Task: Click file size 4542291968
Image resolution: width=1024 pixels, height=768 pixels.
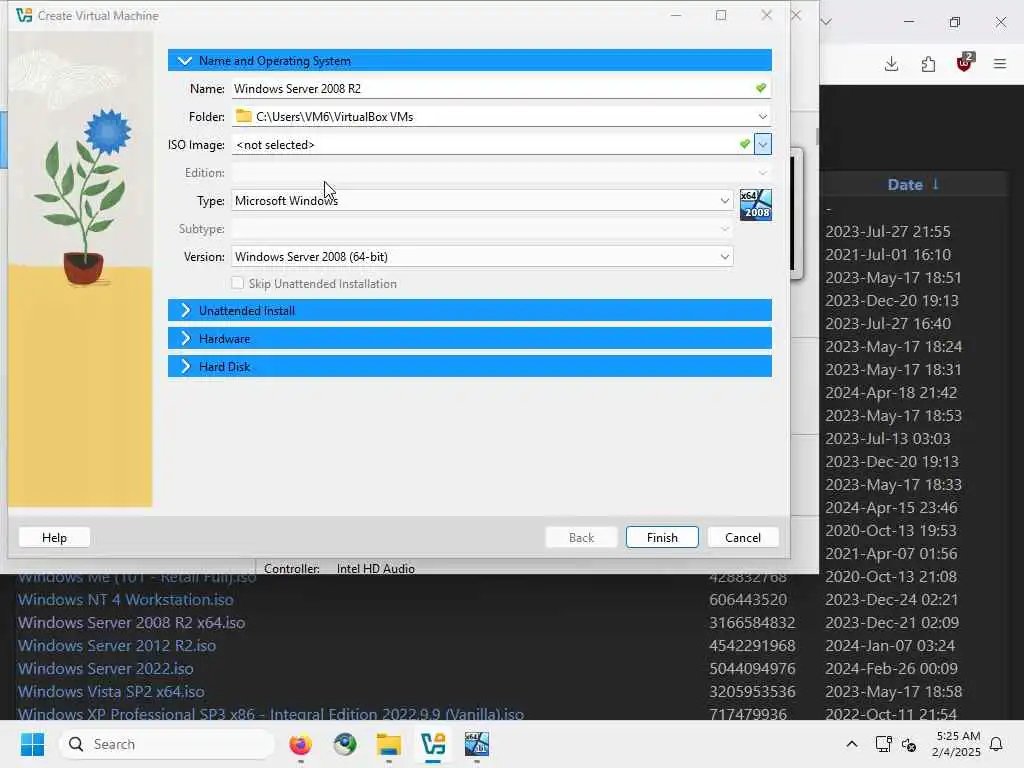Action: click(x=752, y=645)
